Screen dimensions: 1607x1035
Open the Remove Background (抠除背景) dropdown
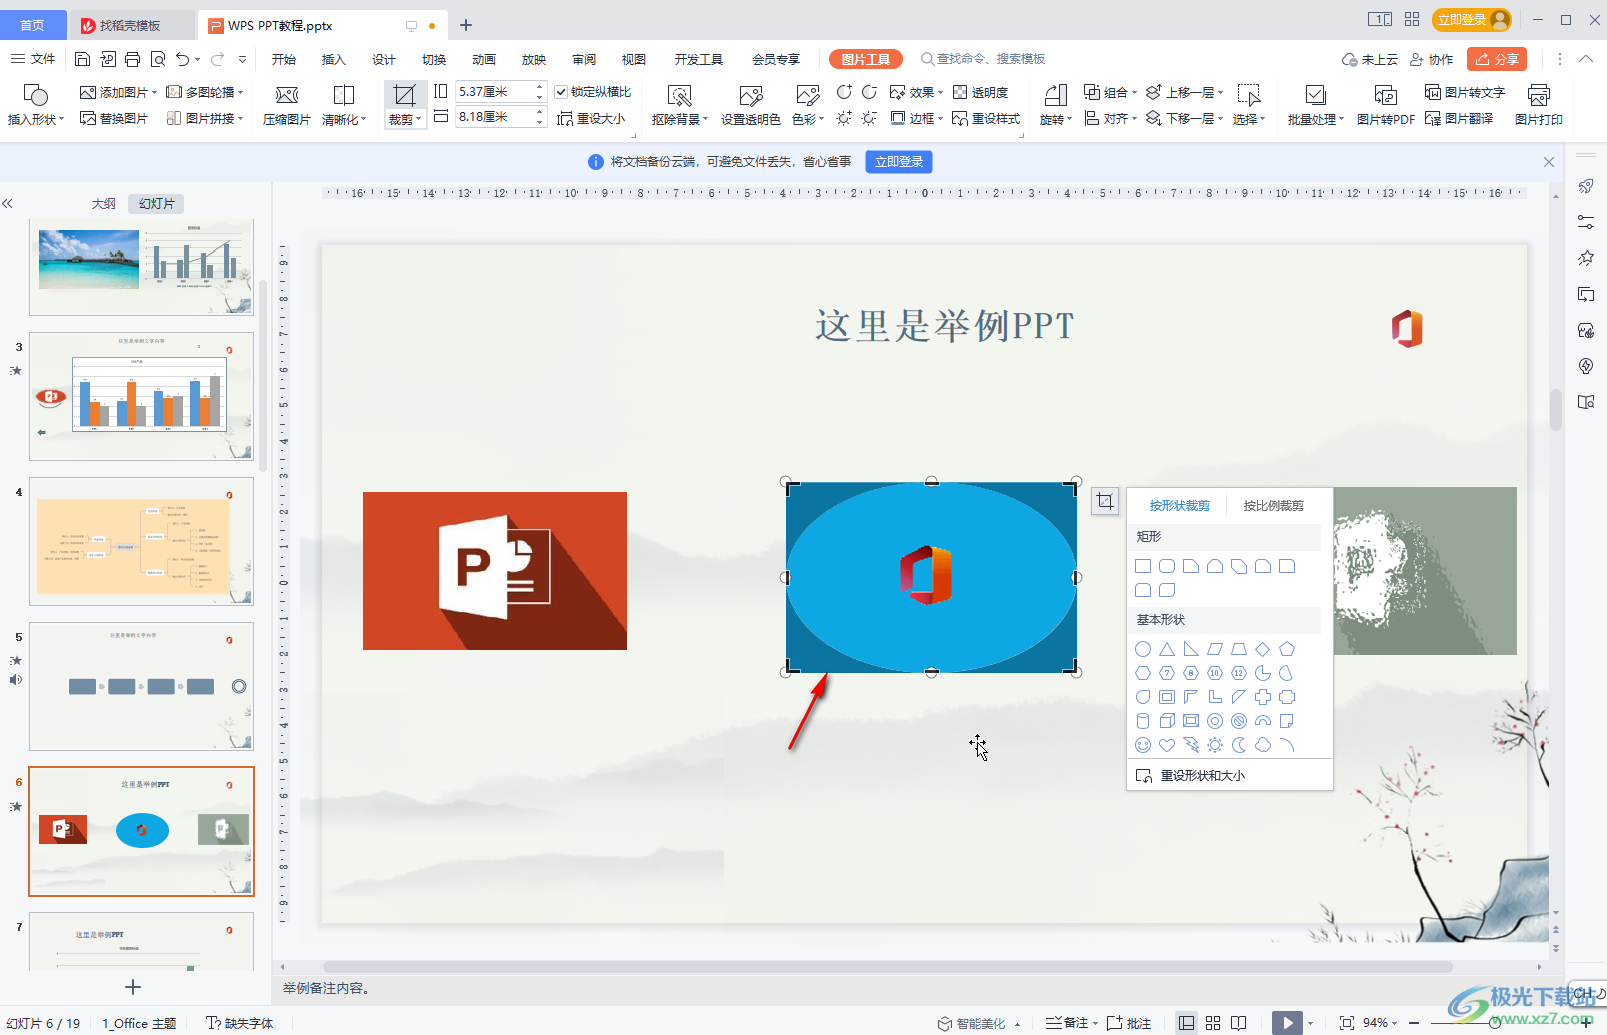click(x=680, y=119)
